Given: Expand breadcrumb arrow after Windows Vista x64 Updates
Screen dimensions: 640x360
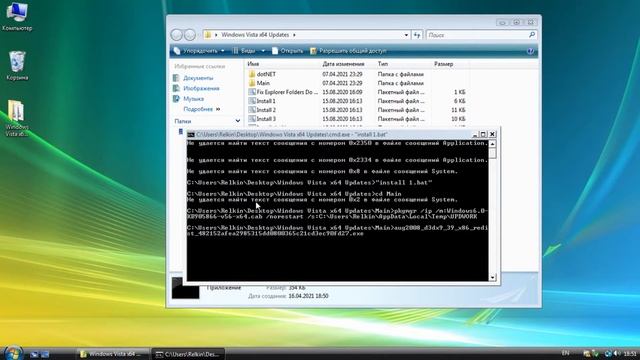Looking at the screenshot, I should tap(294, 35).
